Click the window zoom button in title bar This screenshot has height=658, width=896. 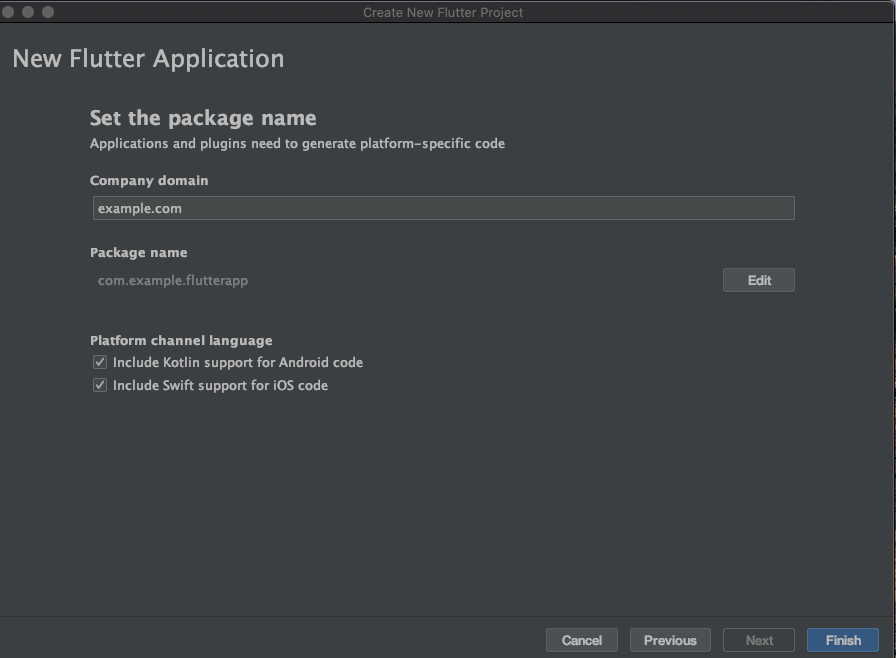[48, 11]
